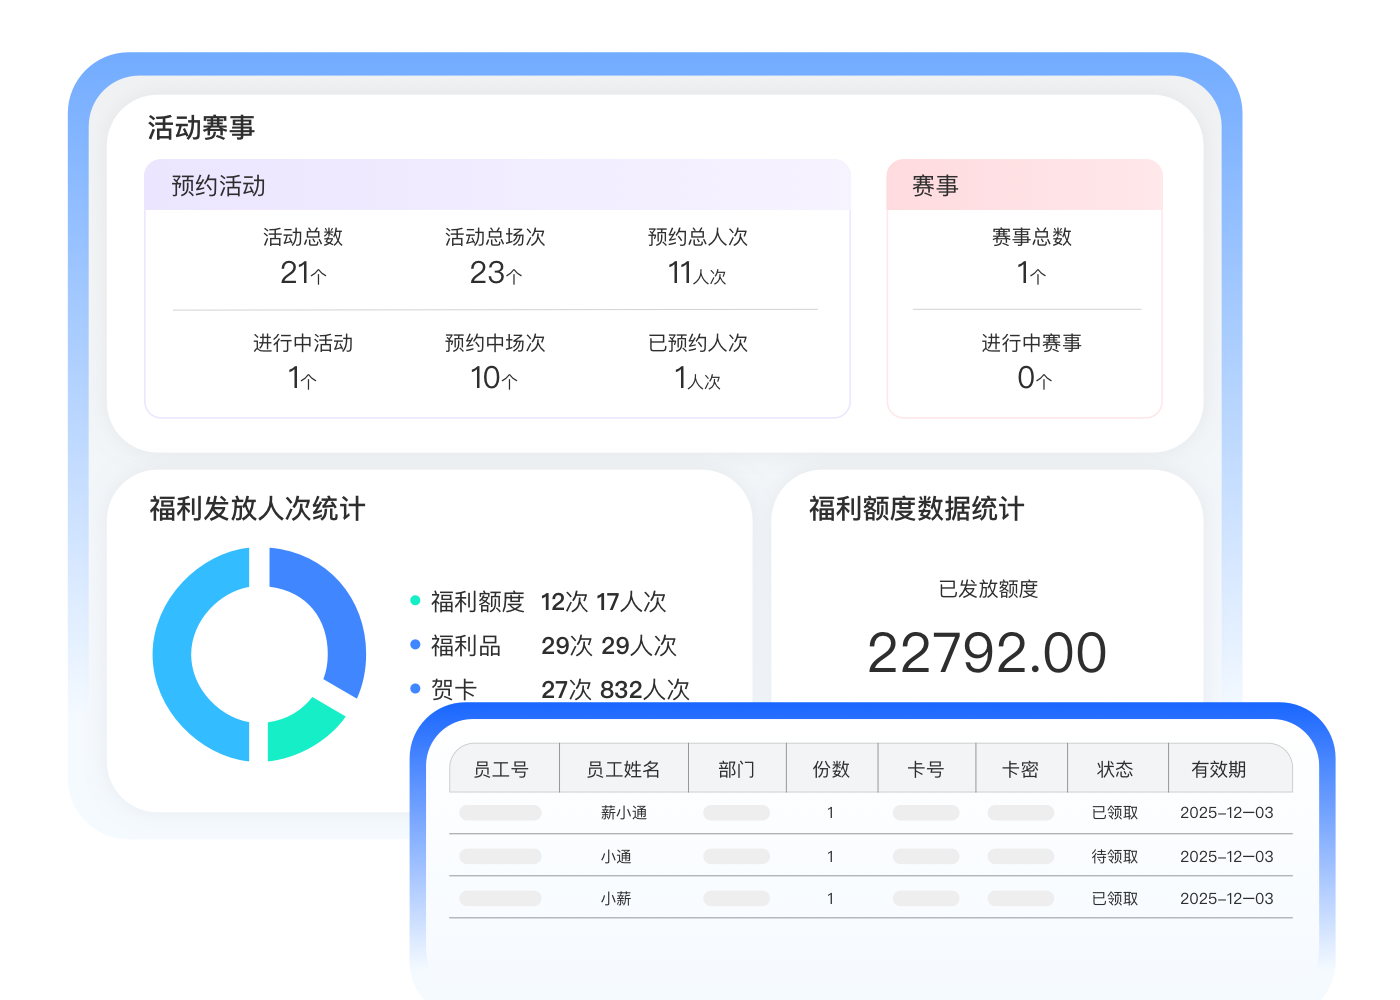Click the blue dot beside 福利品 legend
The width and height of the screenshot is (1400, 1000).
pyautogui.click(x=415, y=645)
